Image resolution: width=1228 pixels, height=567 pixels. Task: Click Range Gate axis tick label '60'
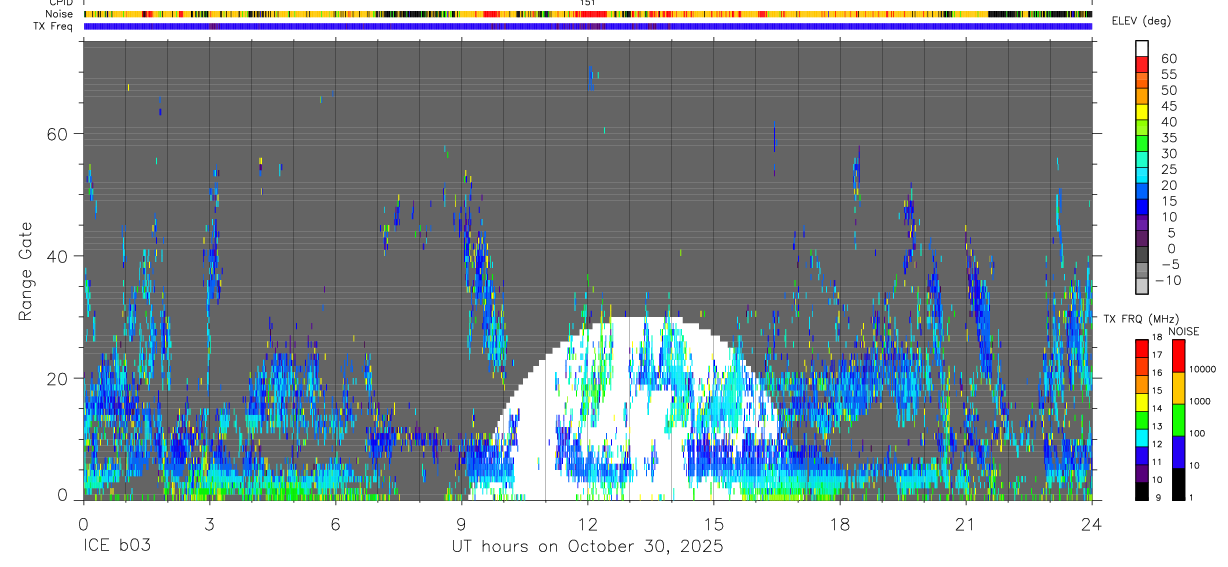coord(58,134)
